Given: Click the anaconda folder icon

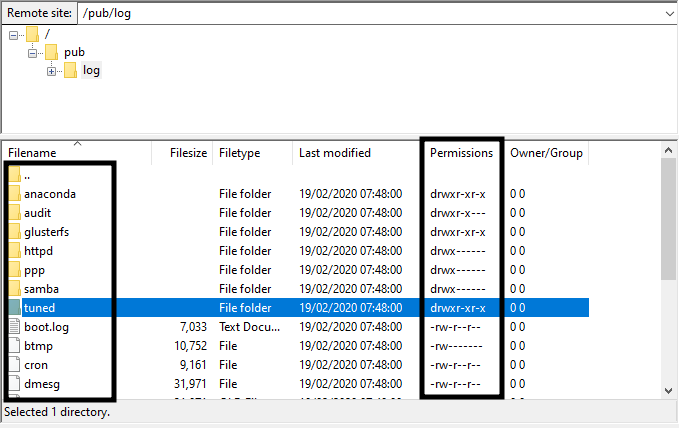Looking at the screenshot, I should click(14, 194).
